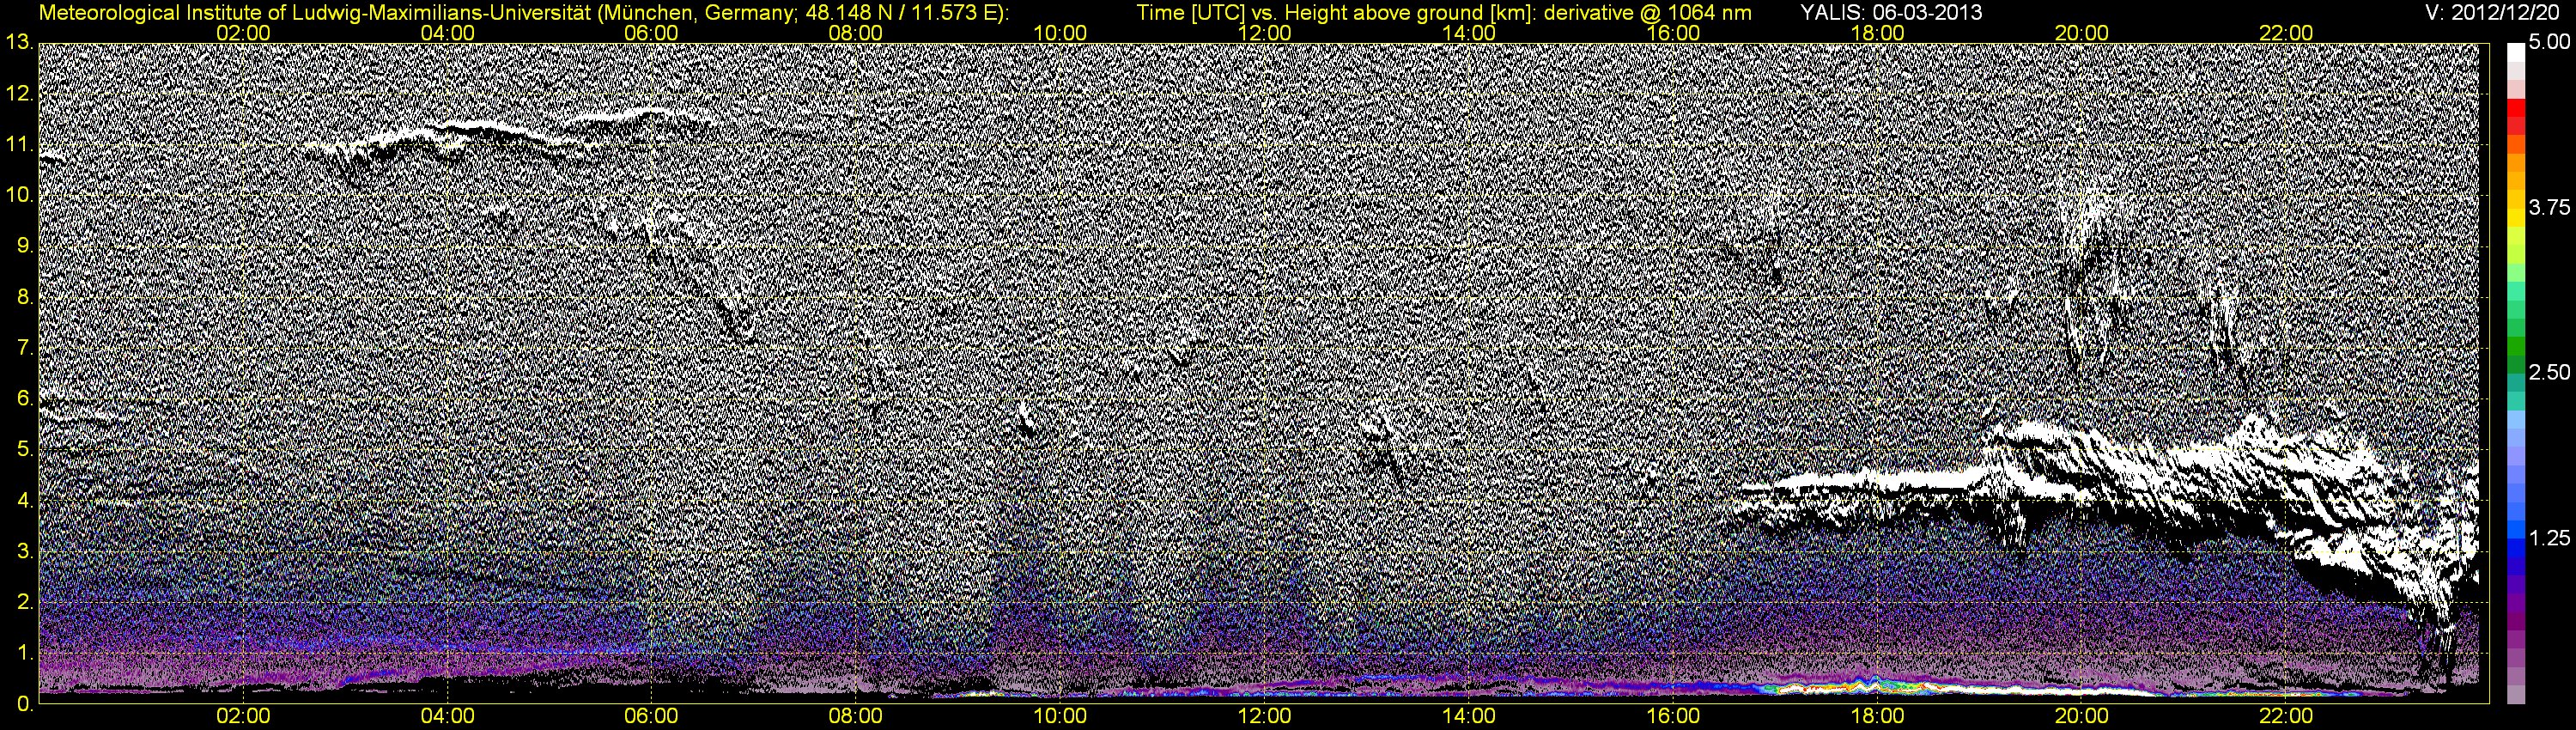
Task: Click the 12:00 label on the bottom time axis
Action: coord(1264,716)
